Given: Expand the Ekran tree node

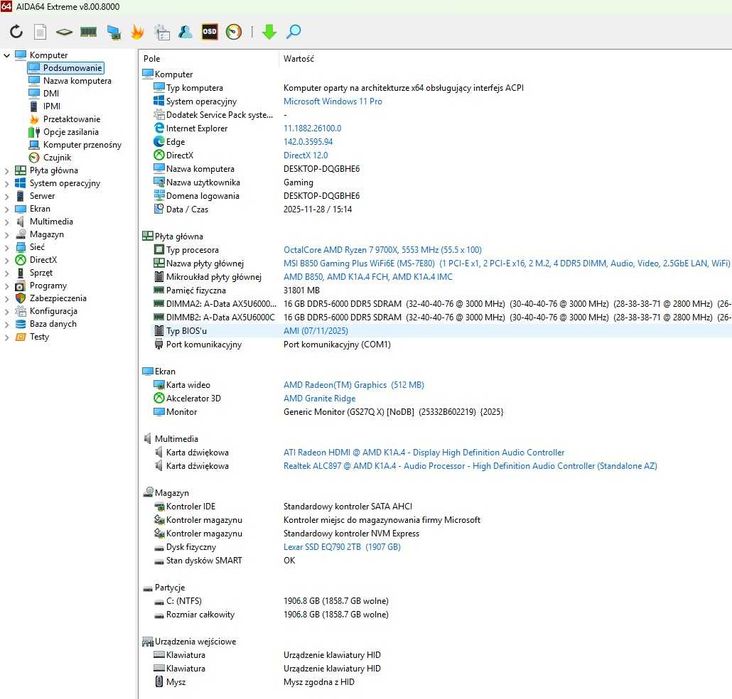Looking at the screenshot, I should 7,209.
